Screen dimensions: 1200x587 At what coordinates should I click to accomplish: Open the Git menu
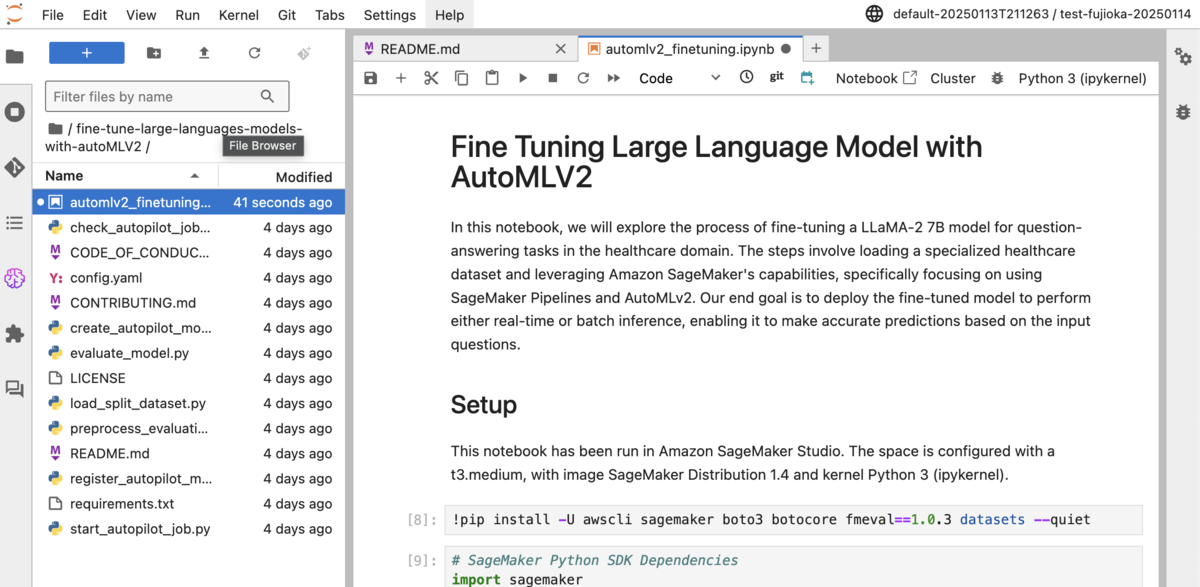point(287,15)
